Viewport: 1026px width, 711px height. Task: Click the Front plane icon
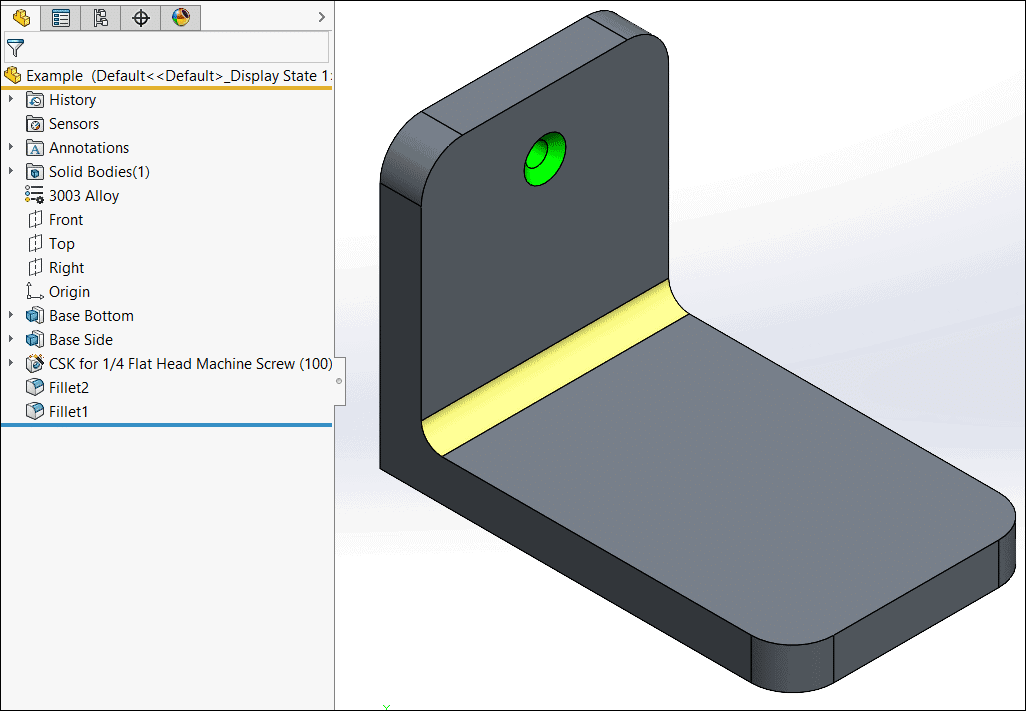tap(35, 220)
